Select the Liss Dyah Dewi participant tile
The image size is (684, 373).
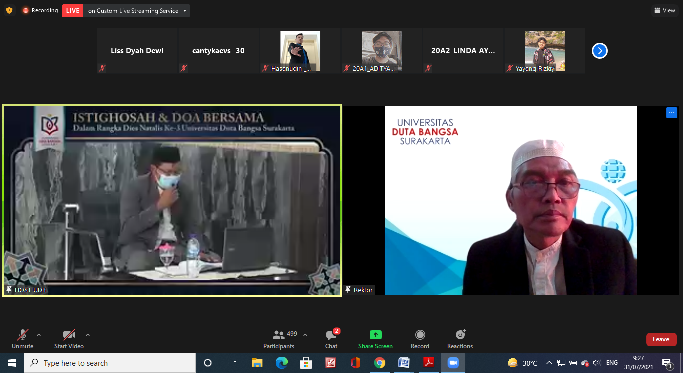click(x=137, y=51)
